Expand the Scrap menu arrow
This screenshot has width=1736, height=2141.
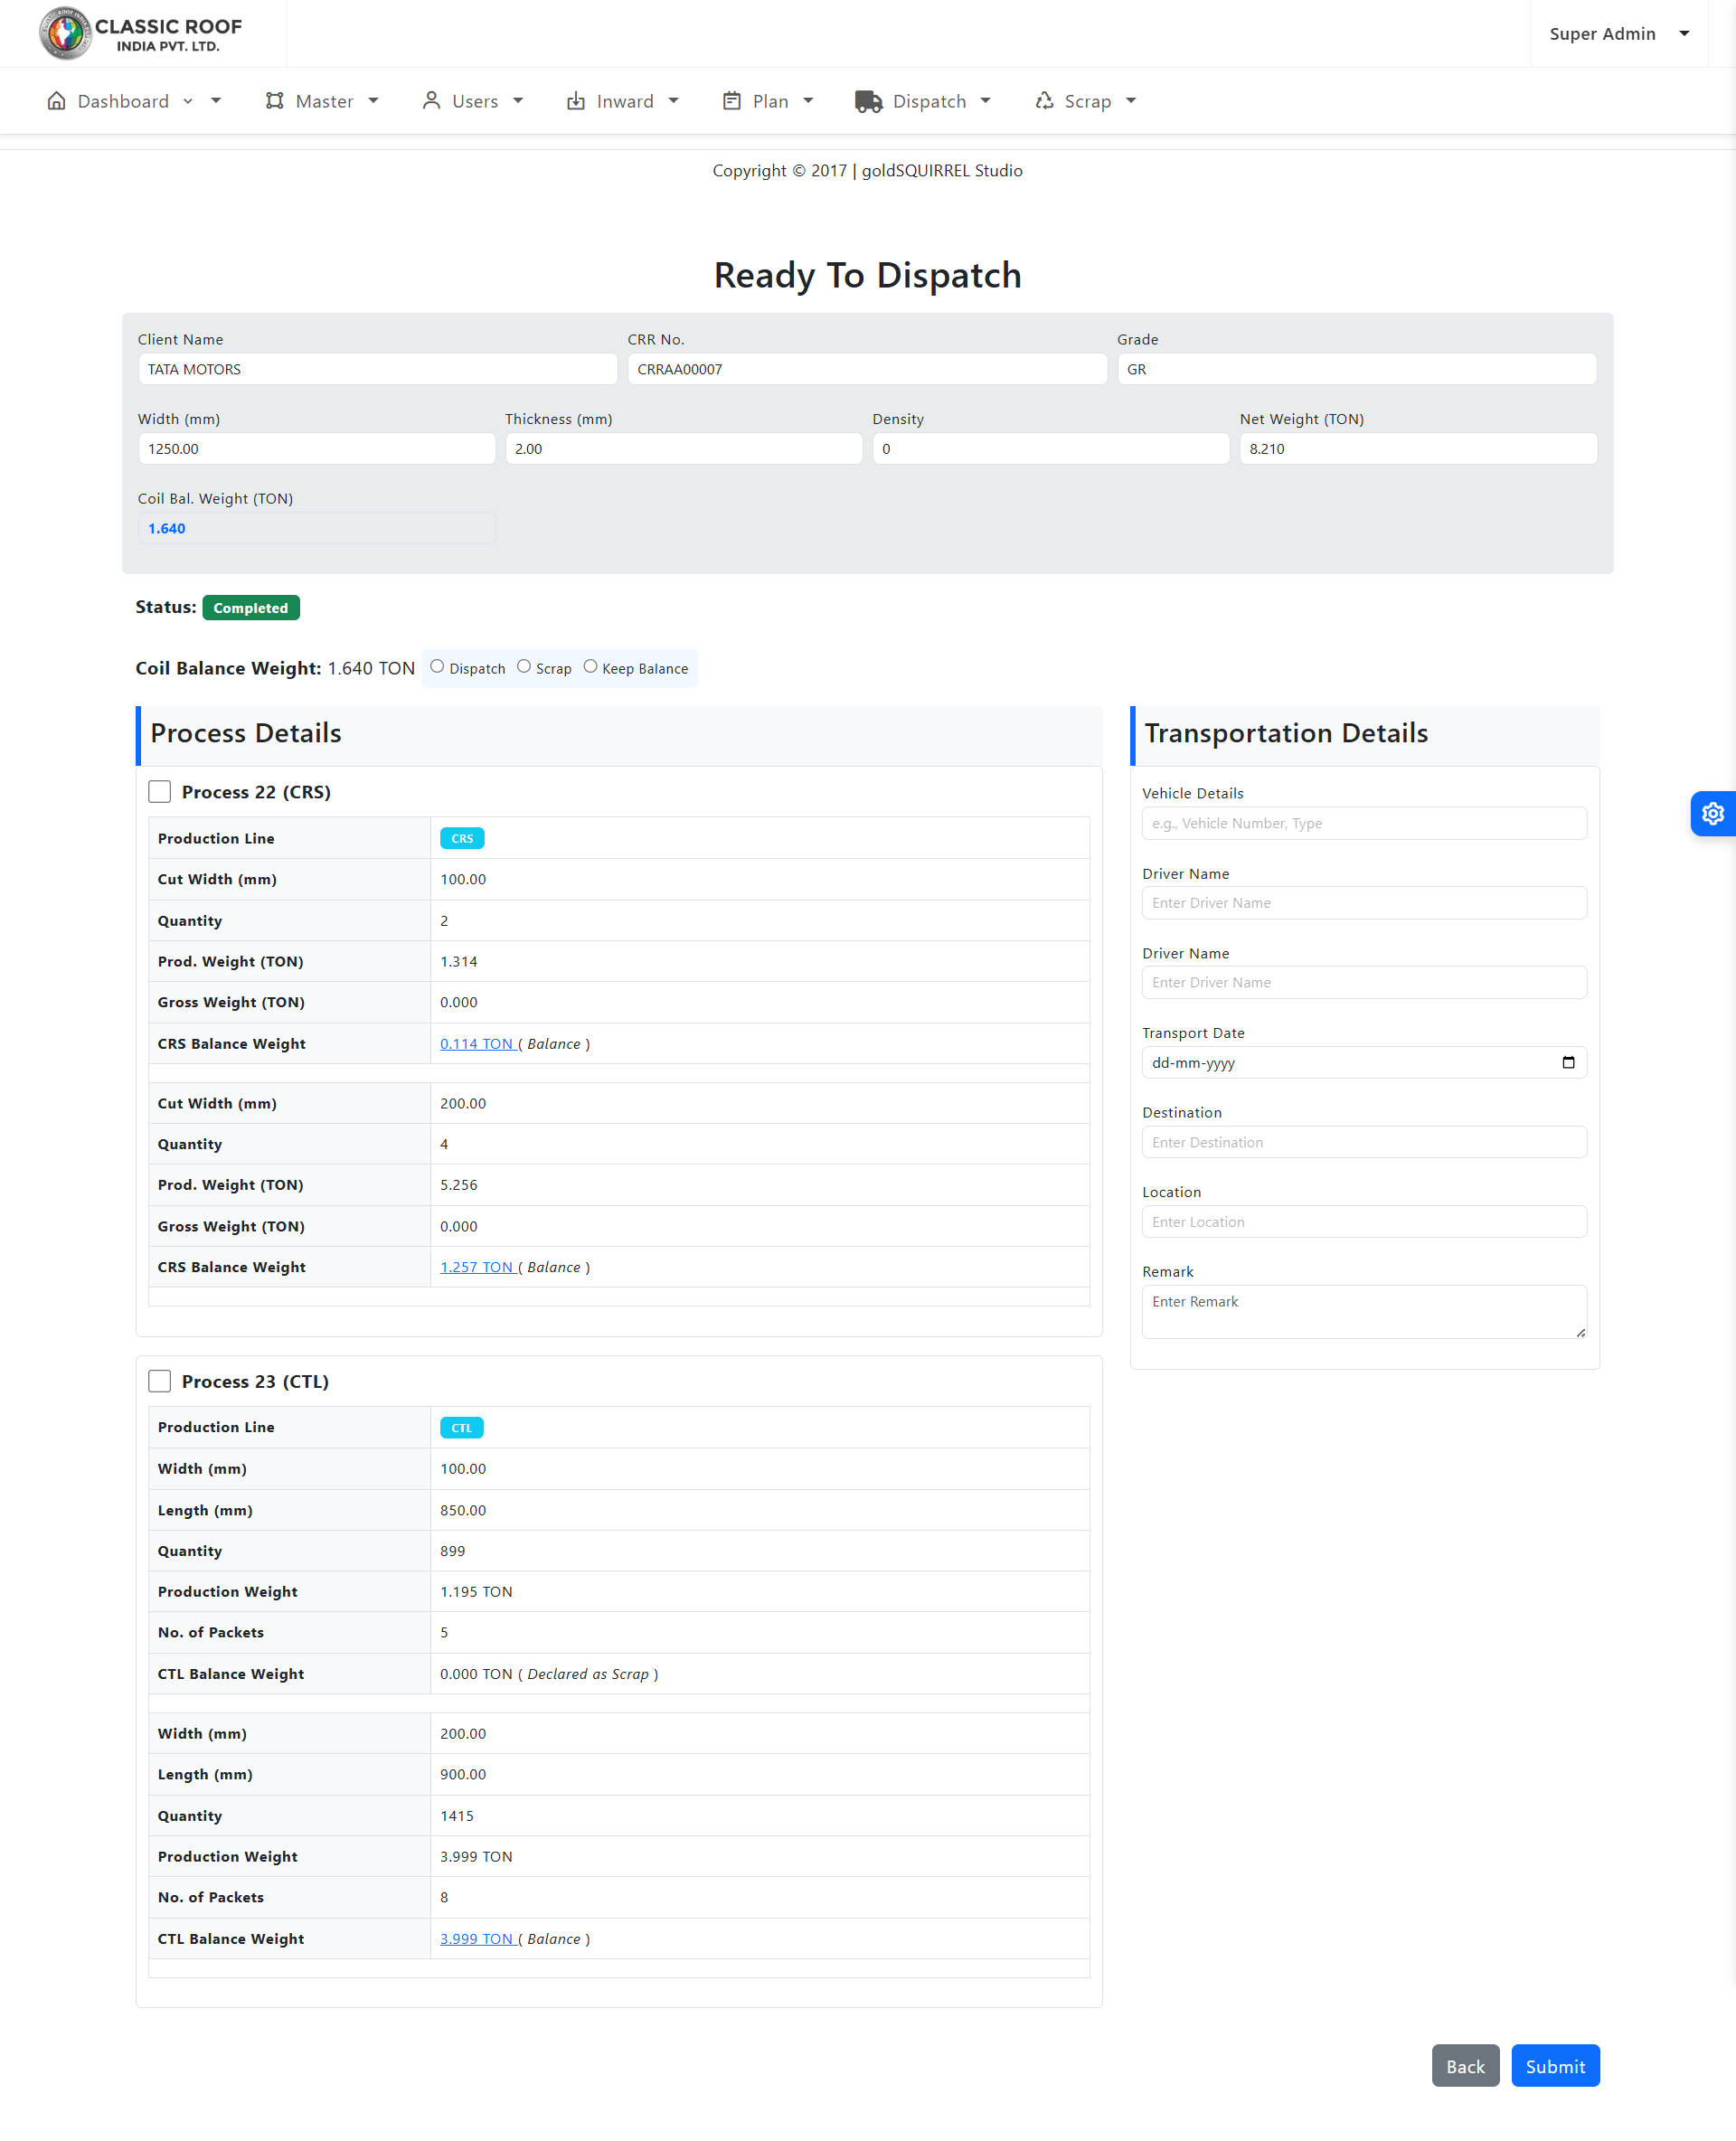click(x=1131, y=101)
